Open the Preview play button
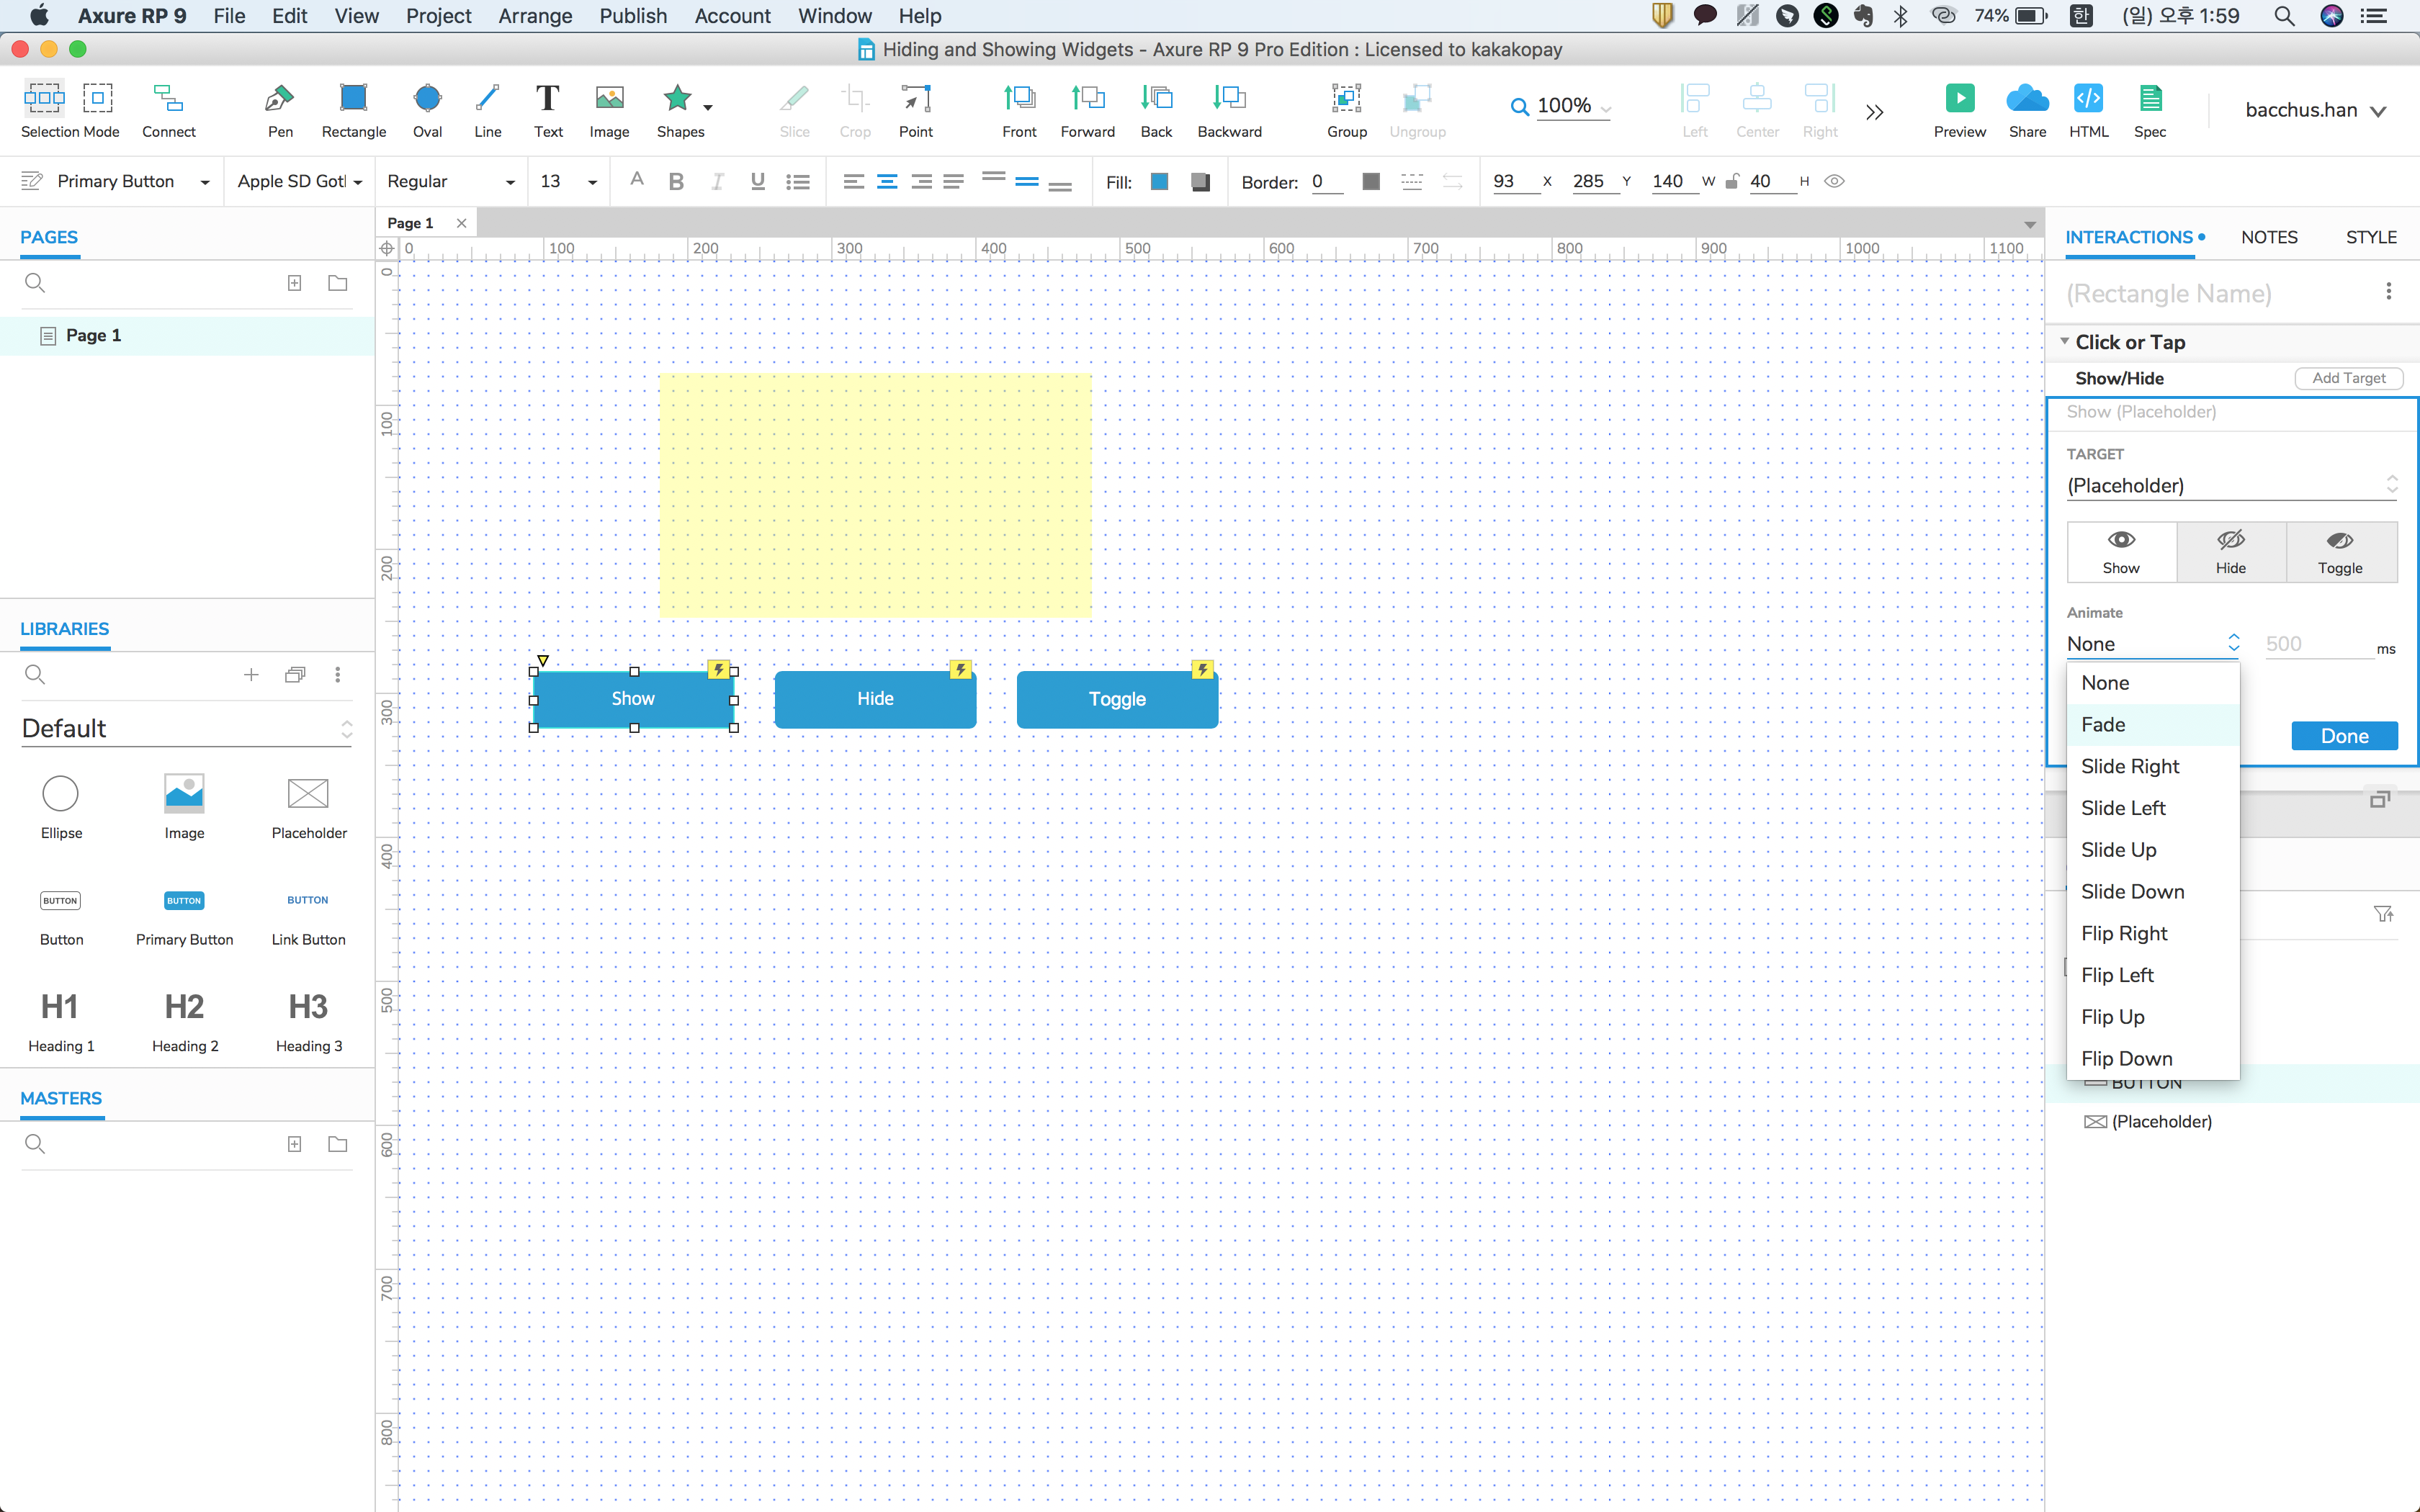This screenshot has width=2420, height=1512. pos(1959,99)
